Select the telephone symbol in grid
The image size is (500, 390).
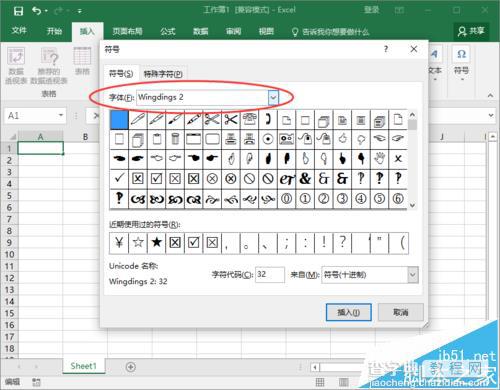(249, 120)
